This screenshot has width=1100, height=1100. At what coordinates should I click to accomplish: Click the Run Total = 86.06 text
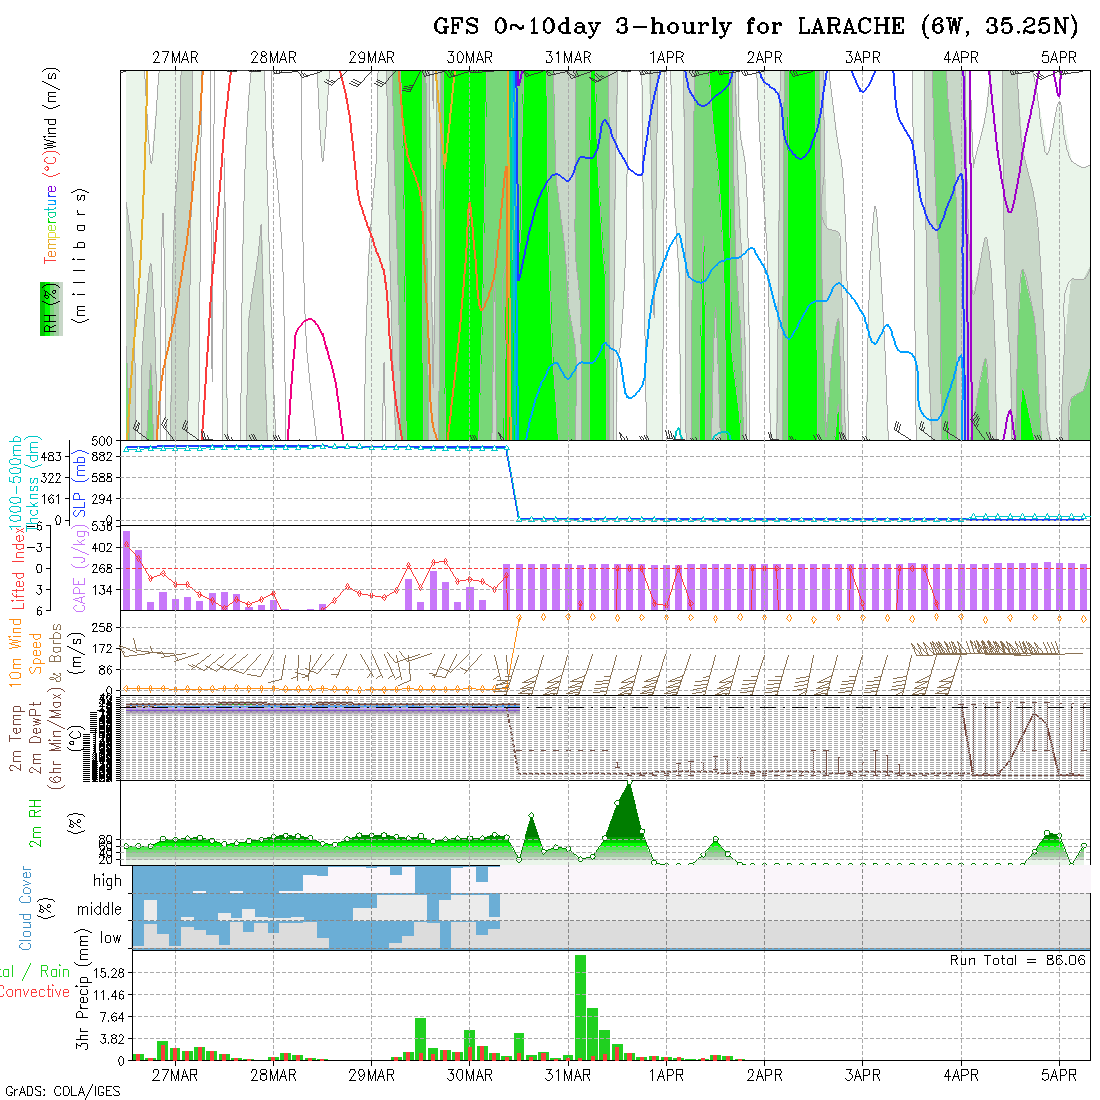(x=1017, y=961)
